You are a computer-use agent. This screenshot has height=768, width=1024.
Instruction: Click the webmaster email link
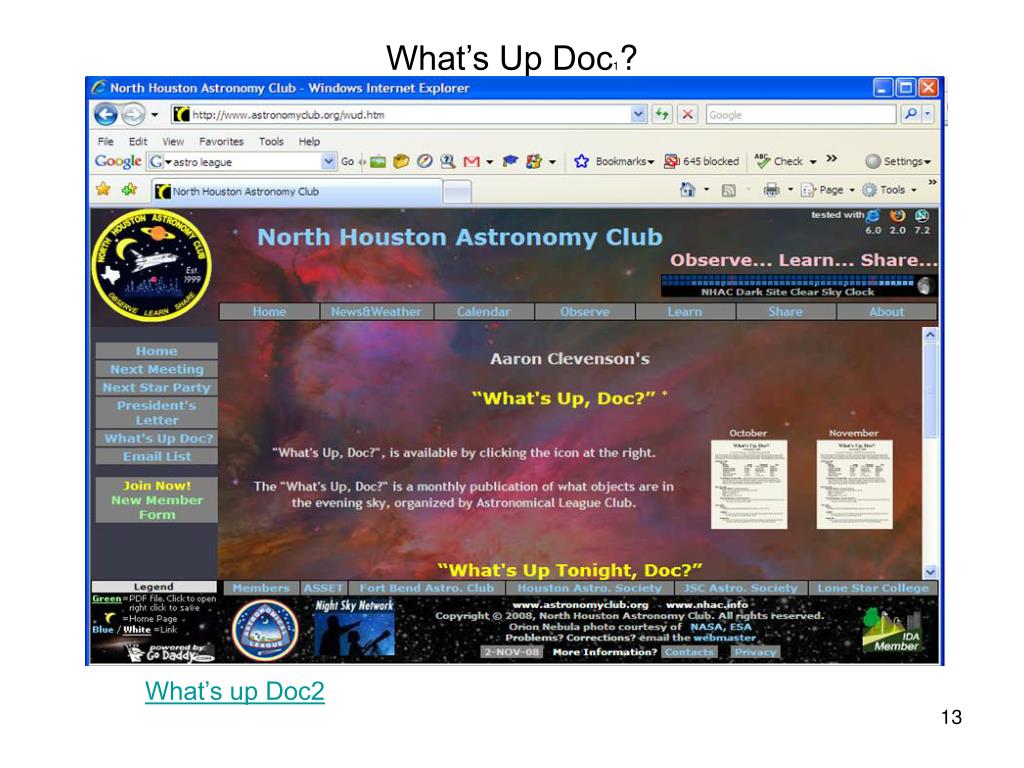click(724, 637)
